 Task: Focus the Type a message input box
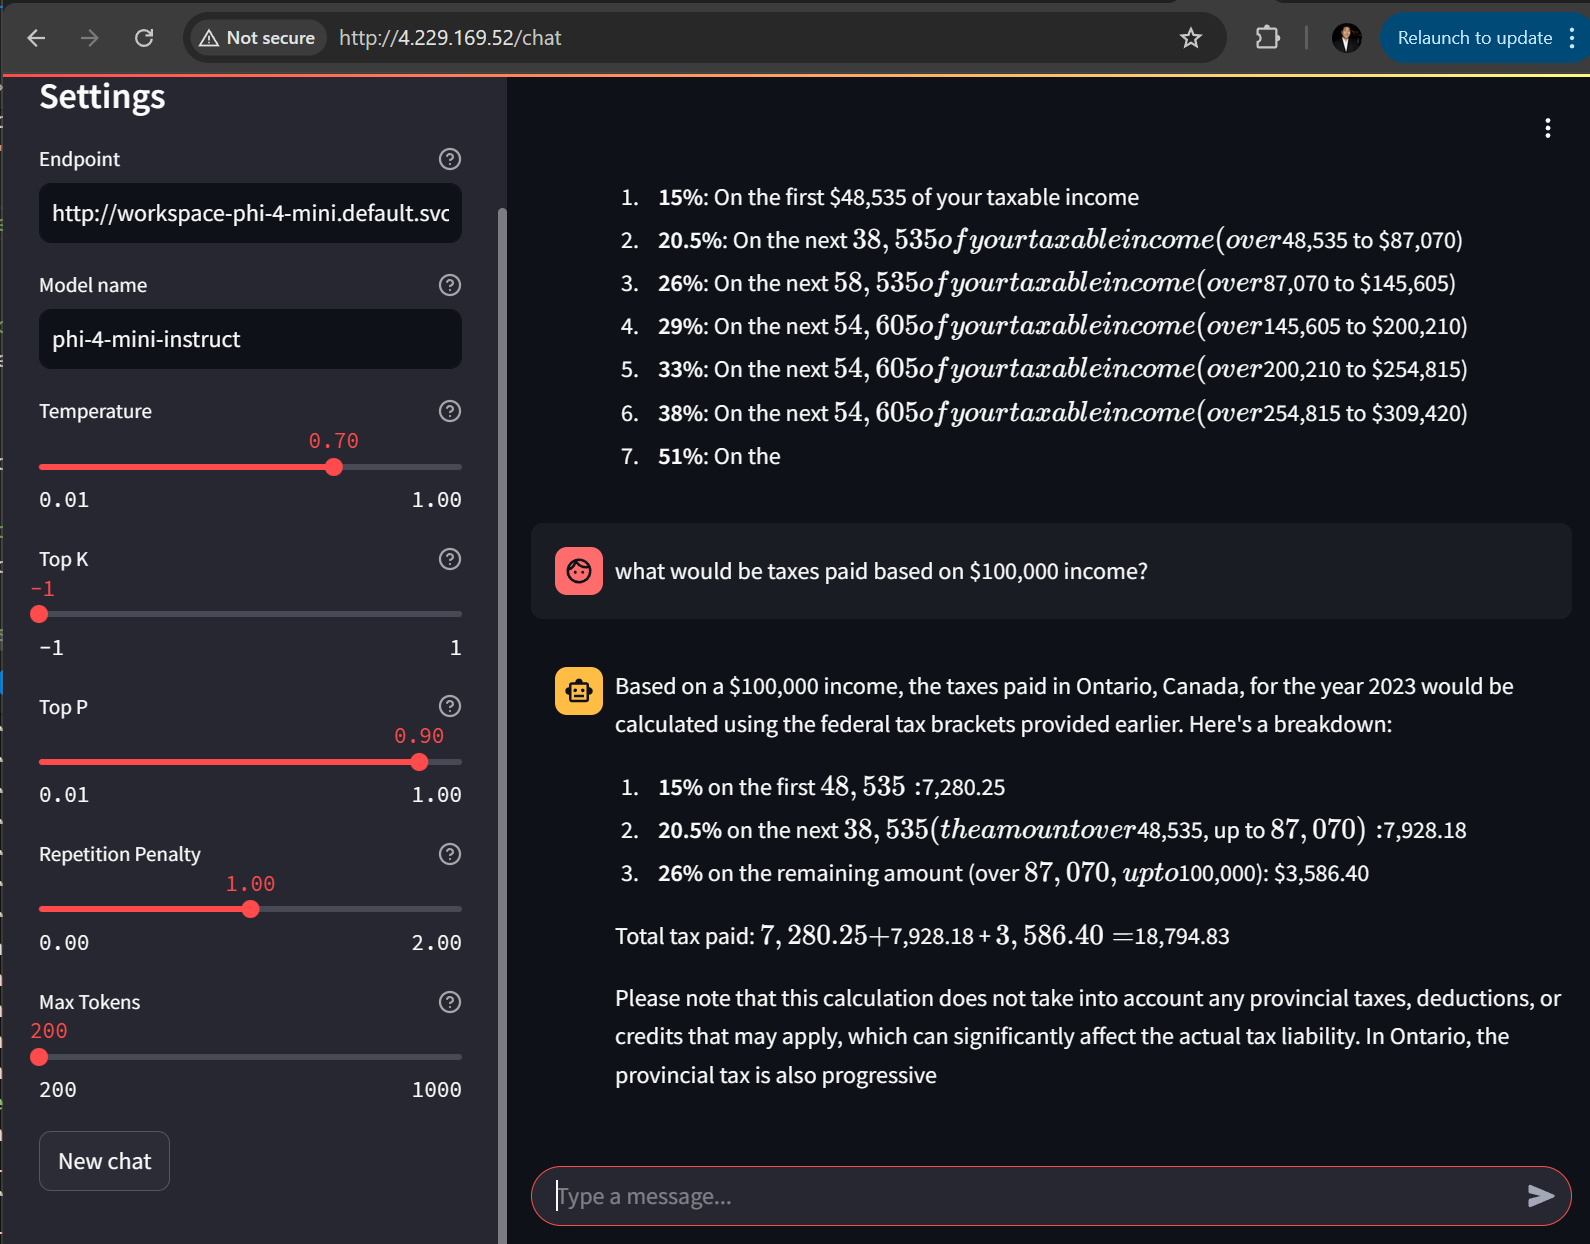coord(1030,1196)
